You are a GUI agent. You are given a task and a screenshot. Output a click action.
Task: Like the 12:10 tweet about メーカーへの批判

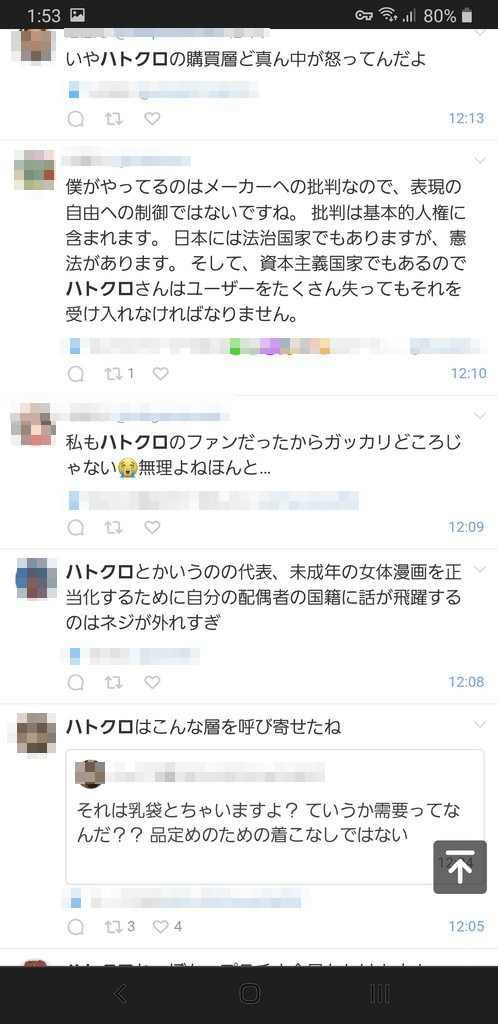click(x=161, y=374)
